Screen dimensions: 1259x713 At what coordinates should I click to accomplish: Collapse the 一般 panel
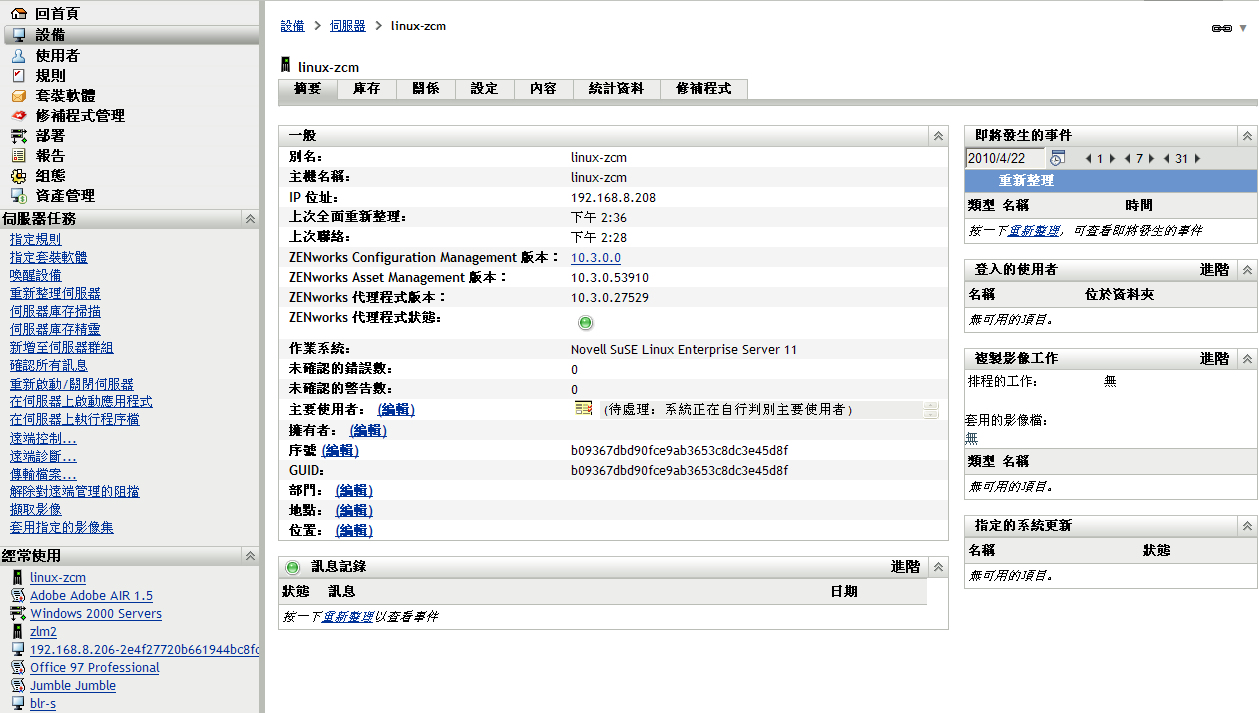(x=937, y=135)
